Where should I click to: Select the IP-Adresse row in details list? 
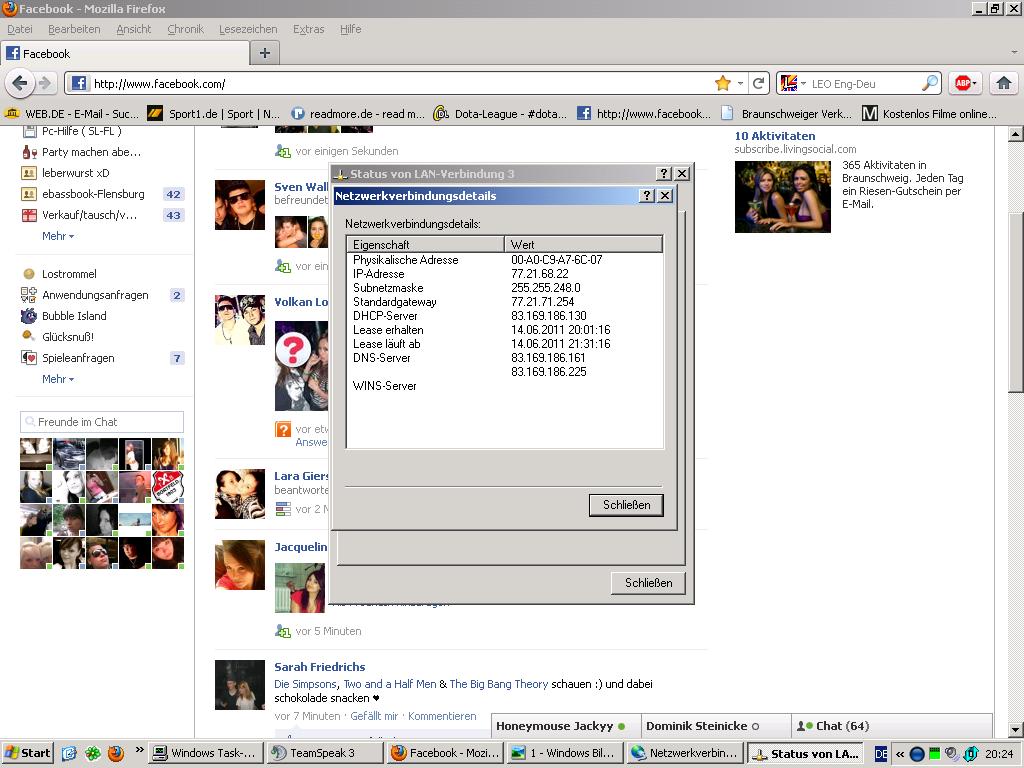pyautogui.click(x=505, y=274)
